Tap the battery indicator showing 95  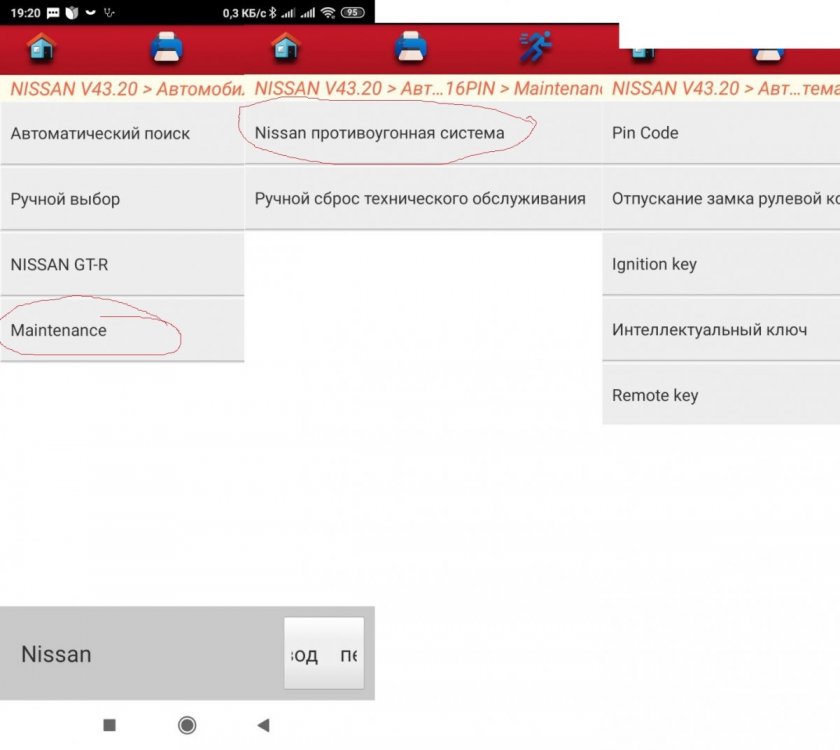tap(352, 12)
